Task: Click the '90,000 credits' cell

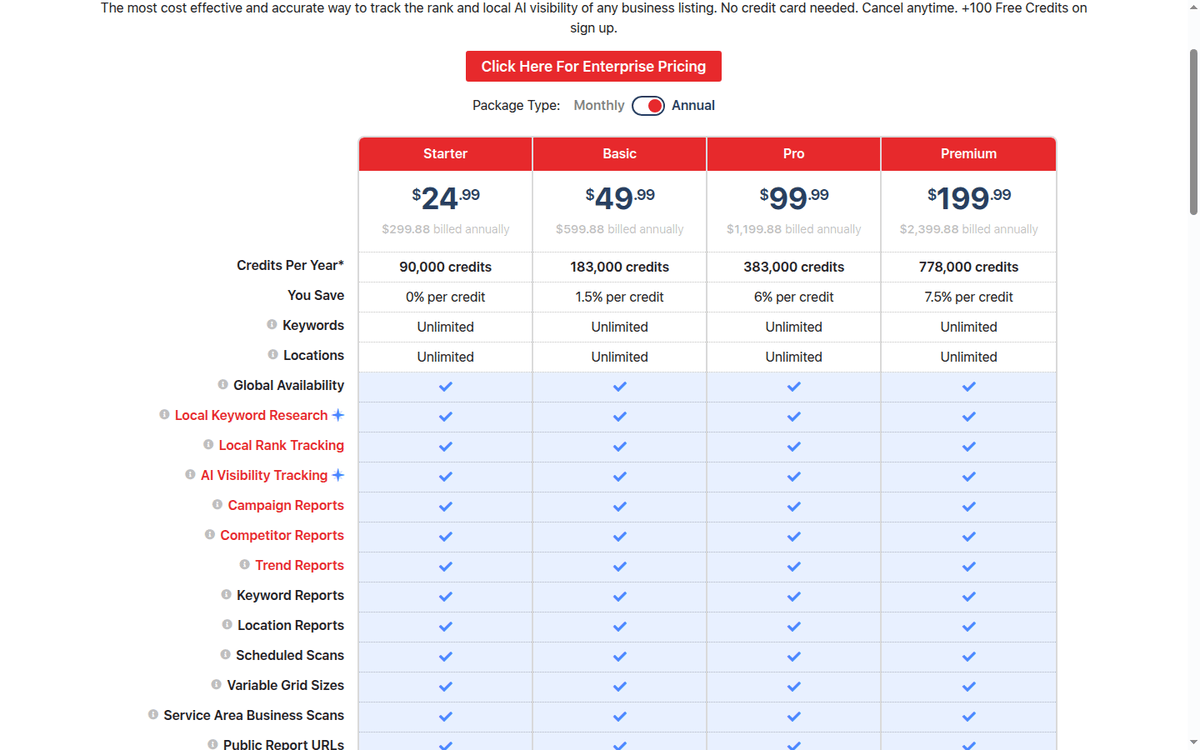Action: [x=446, y=267]
